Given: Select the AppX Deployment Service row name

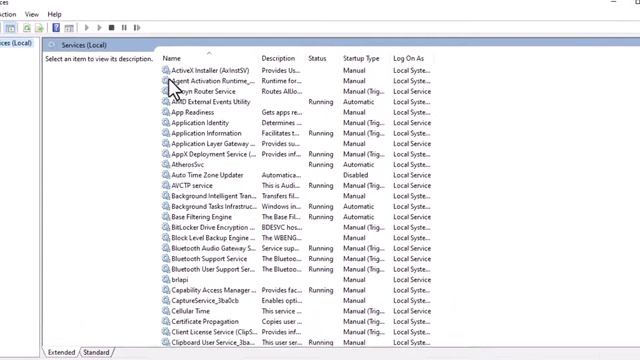Looking at the screenshot, I should coord(213,154).
